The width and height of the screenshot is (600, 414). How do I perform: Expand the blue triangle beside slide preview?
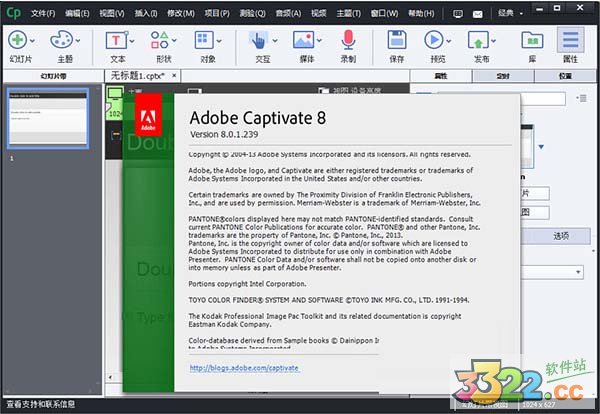[x=541, y=147]
